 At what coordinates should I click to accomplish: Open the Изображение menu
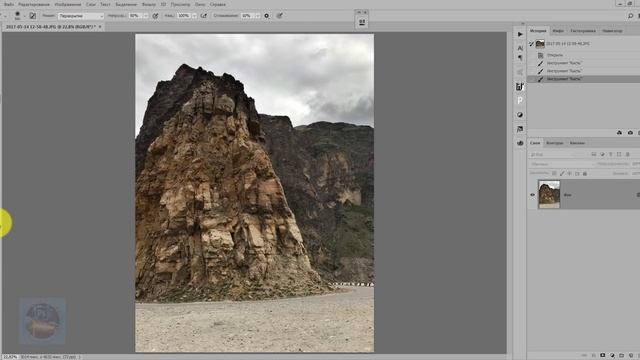(x=68, y=4)
